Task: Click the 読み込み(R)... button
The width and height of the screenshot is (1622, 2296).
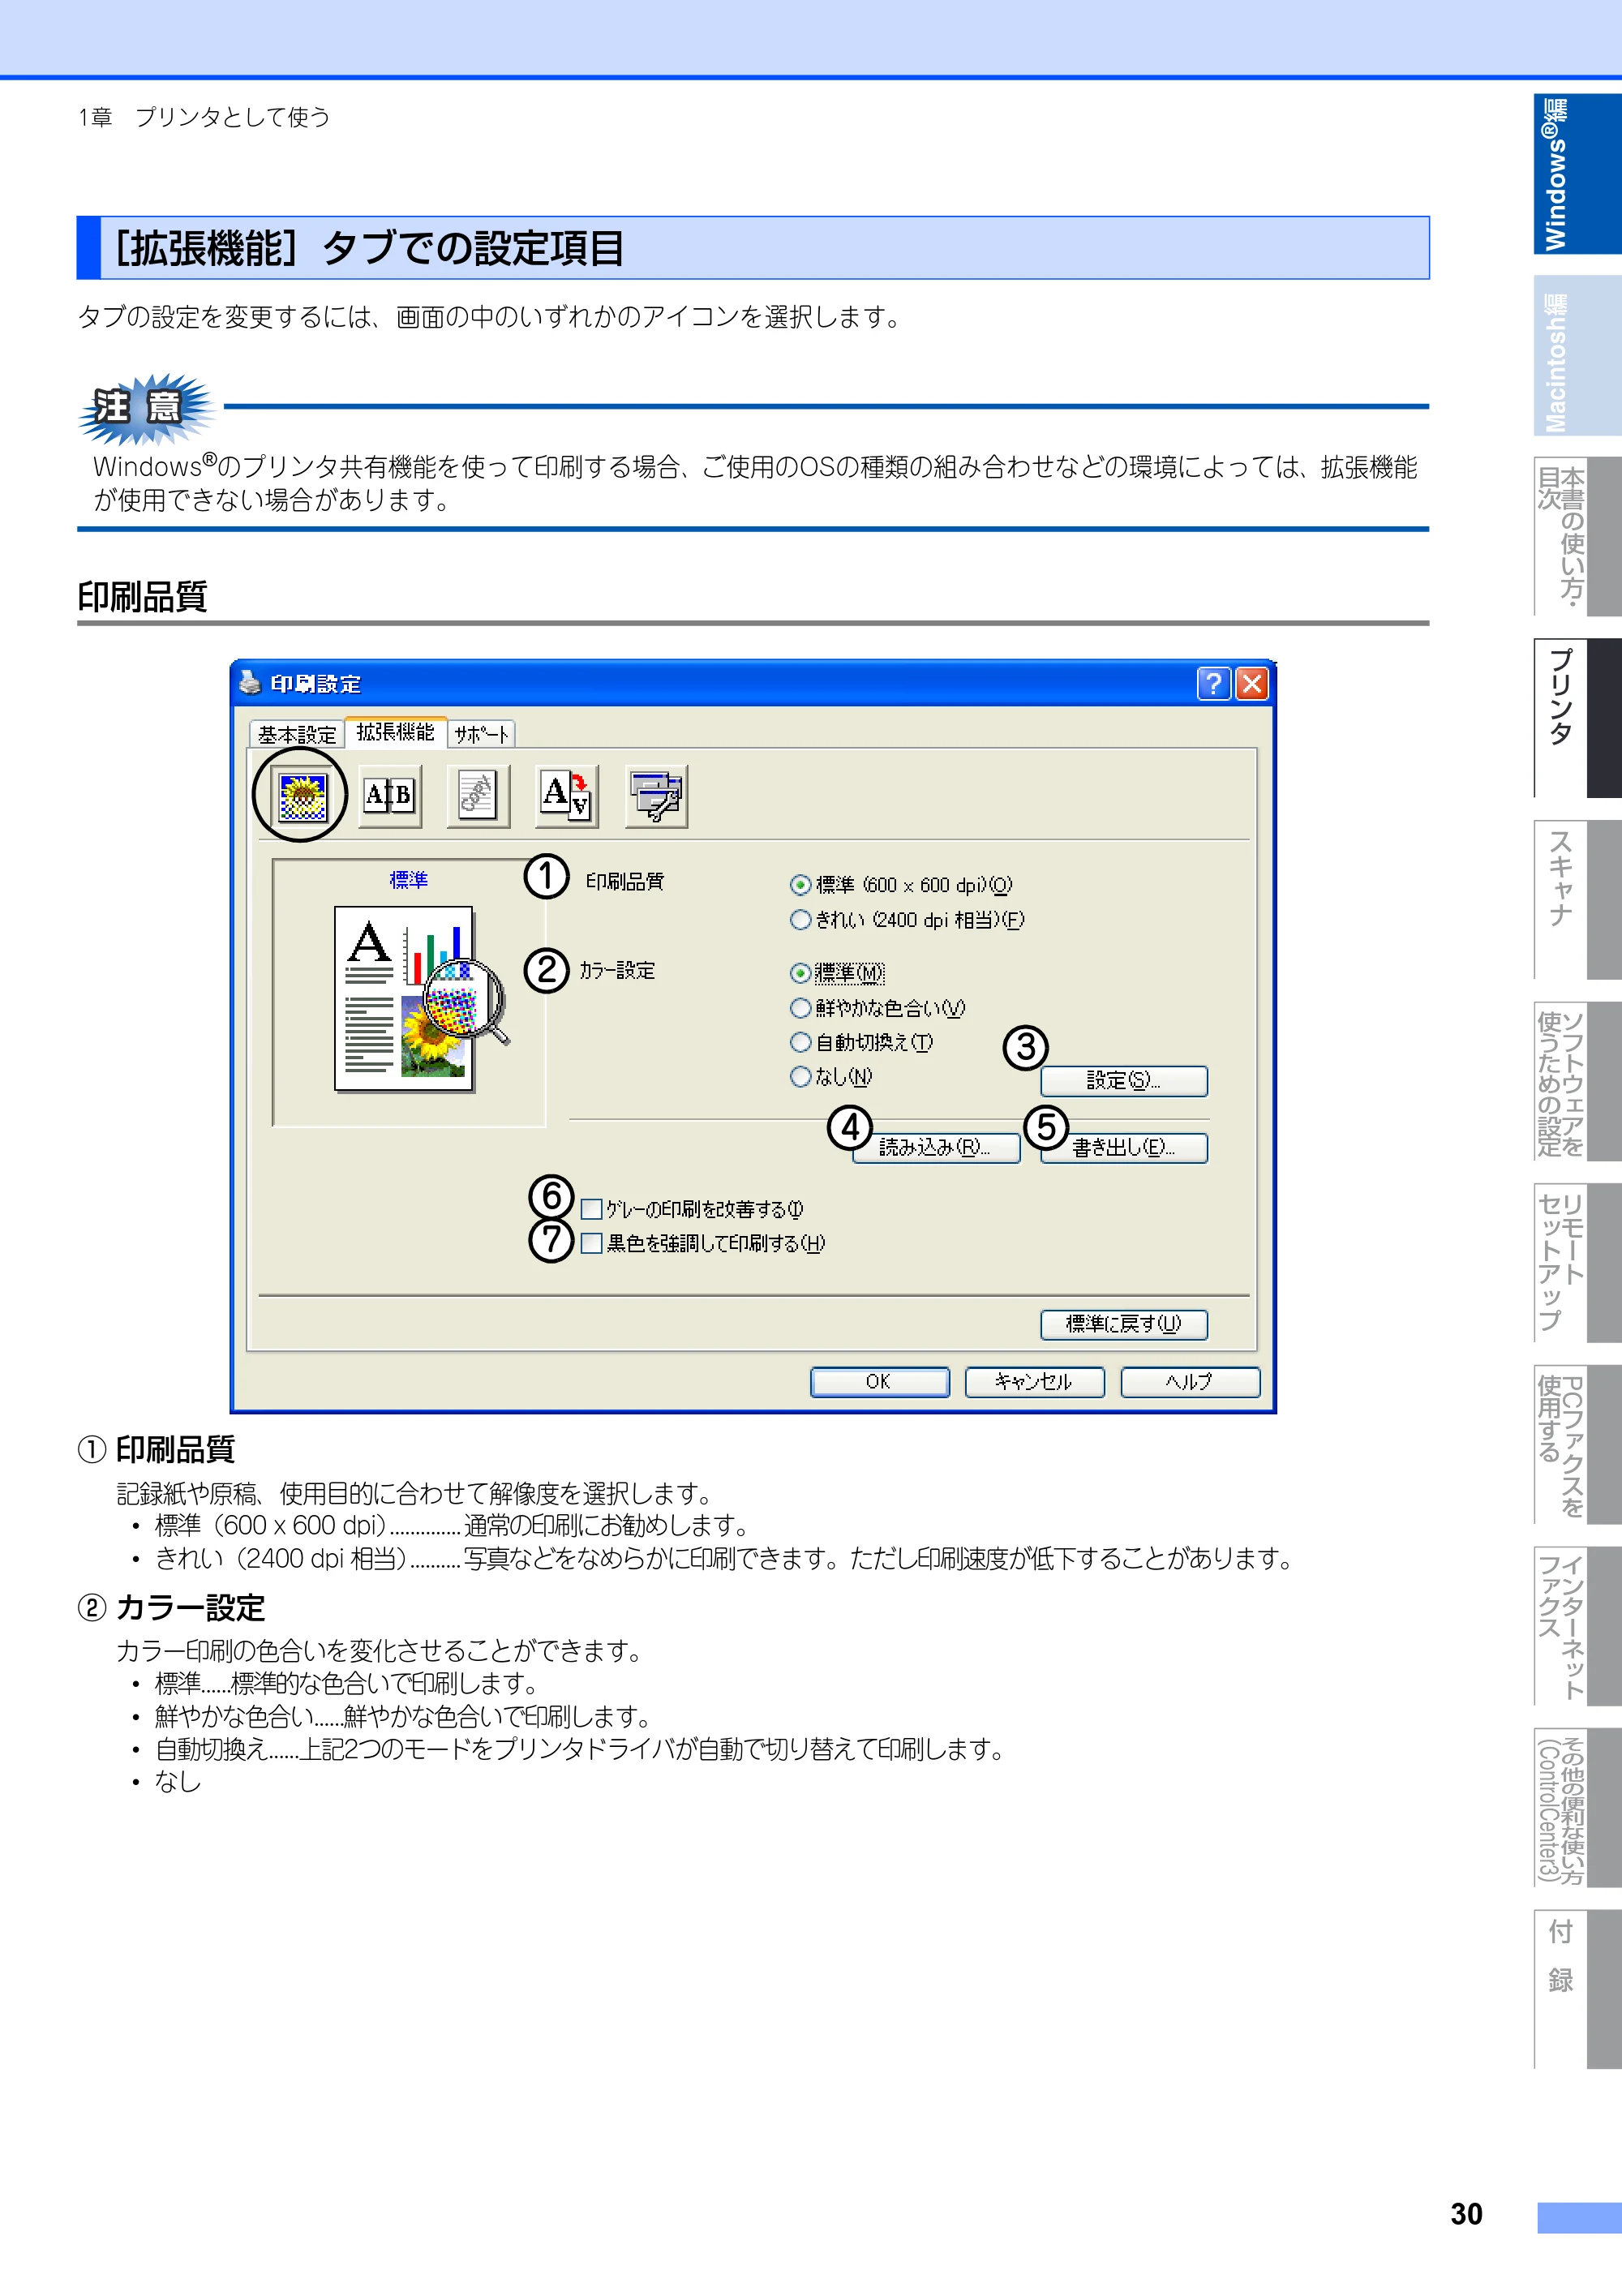Action: [936, 1148]
